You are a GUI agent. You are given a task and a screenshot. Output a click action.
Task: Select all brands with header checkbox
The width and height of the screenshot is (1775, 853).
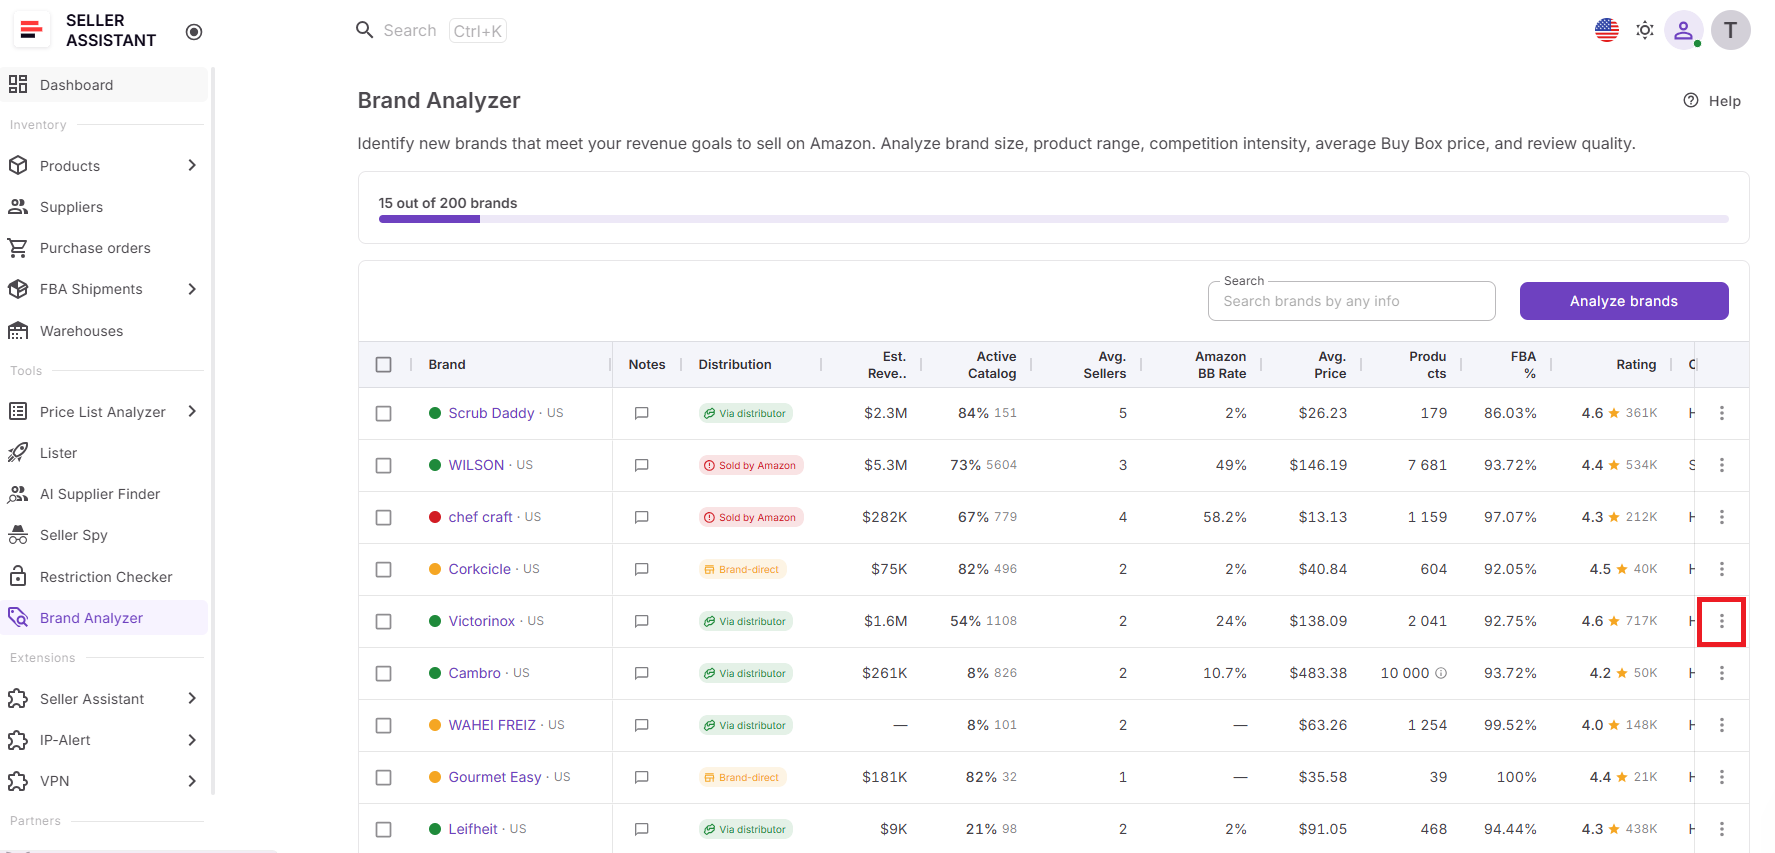[383, 365]
